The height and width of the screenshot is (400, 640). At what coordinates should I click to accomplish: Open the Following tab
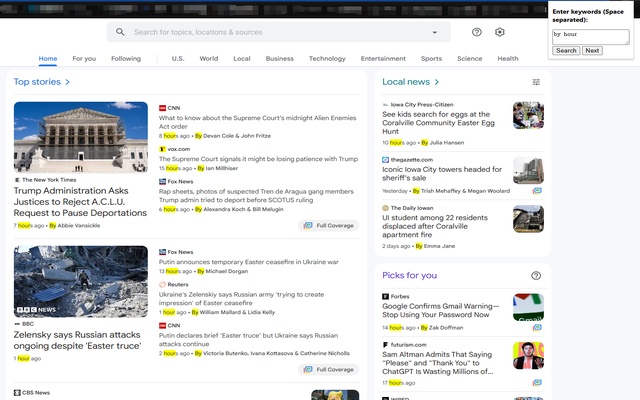(x=126, y=58)
